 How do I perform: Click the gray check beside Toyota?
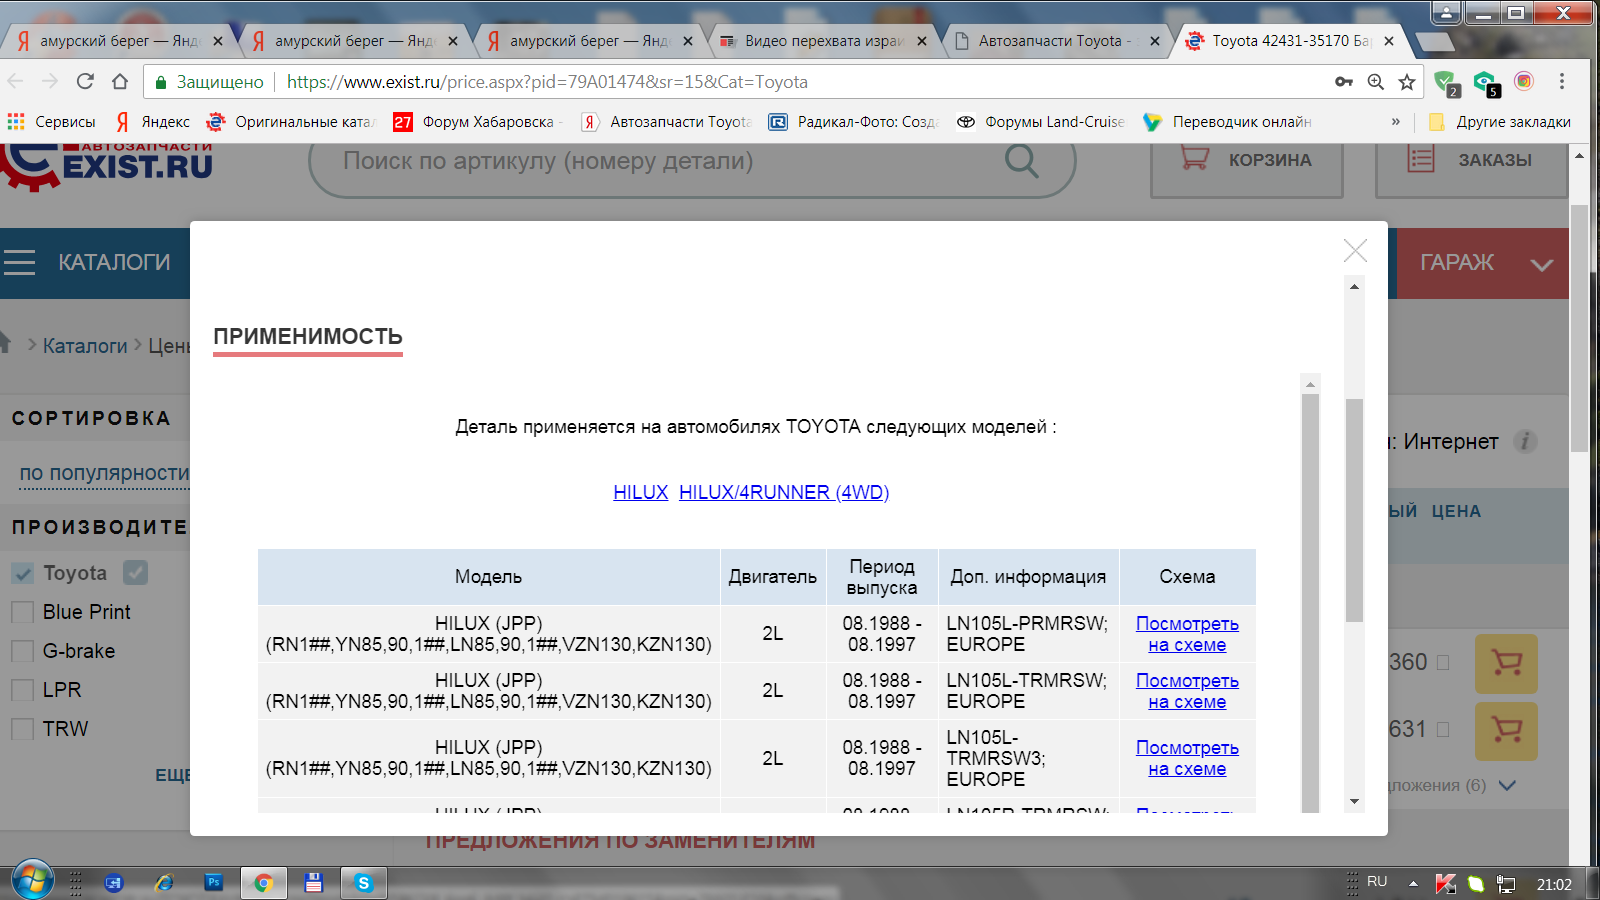point(136,572)
